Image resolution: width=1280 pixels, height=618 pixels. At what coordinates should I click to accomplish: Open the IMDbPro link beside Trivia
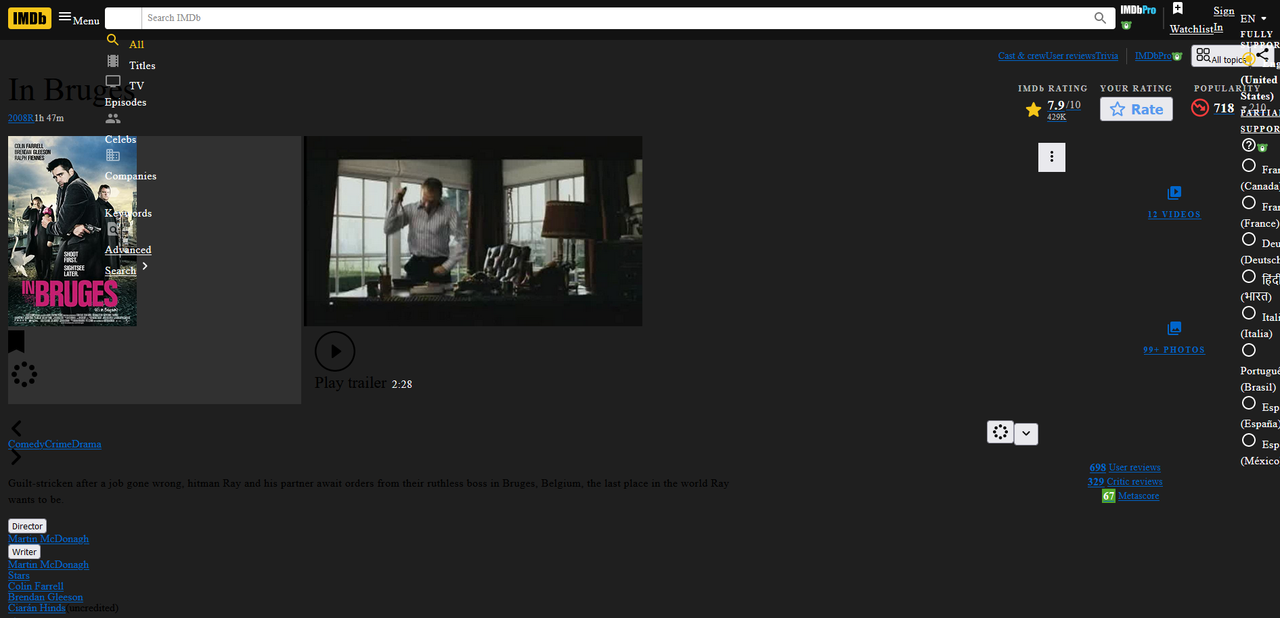coord(1153,56)
